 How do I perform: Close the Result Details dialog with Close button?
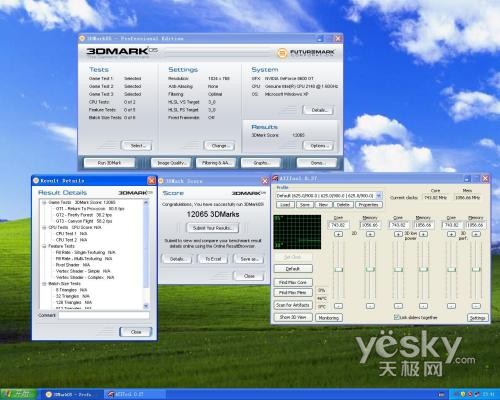(x=136, y=332)
